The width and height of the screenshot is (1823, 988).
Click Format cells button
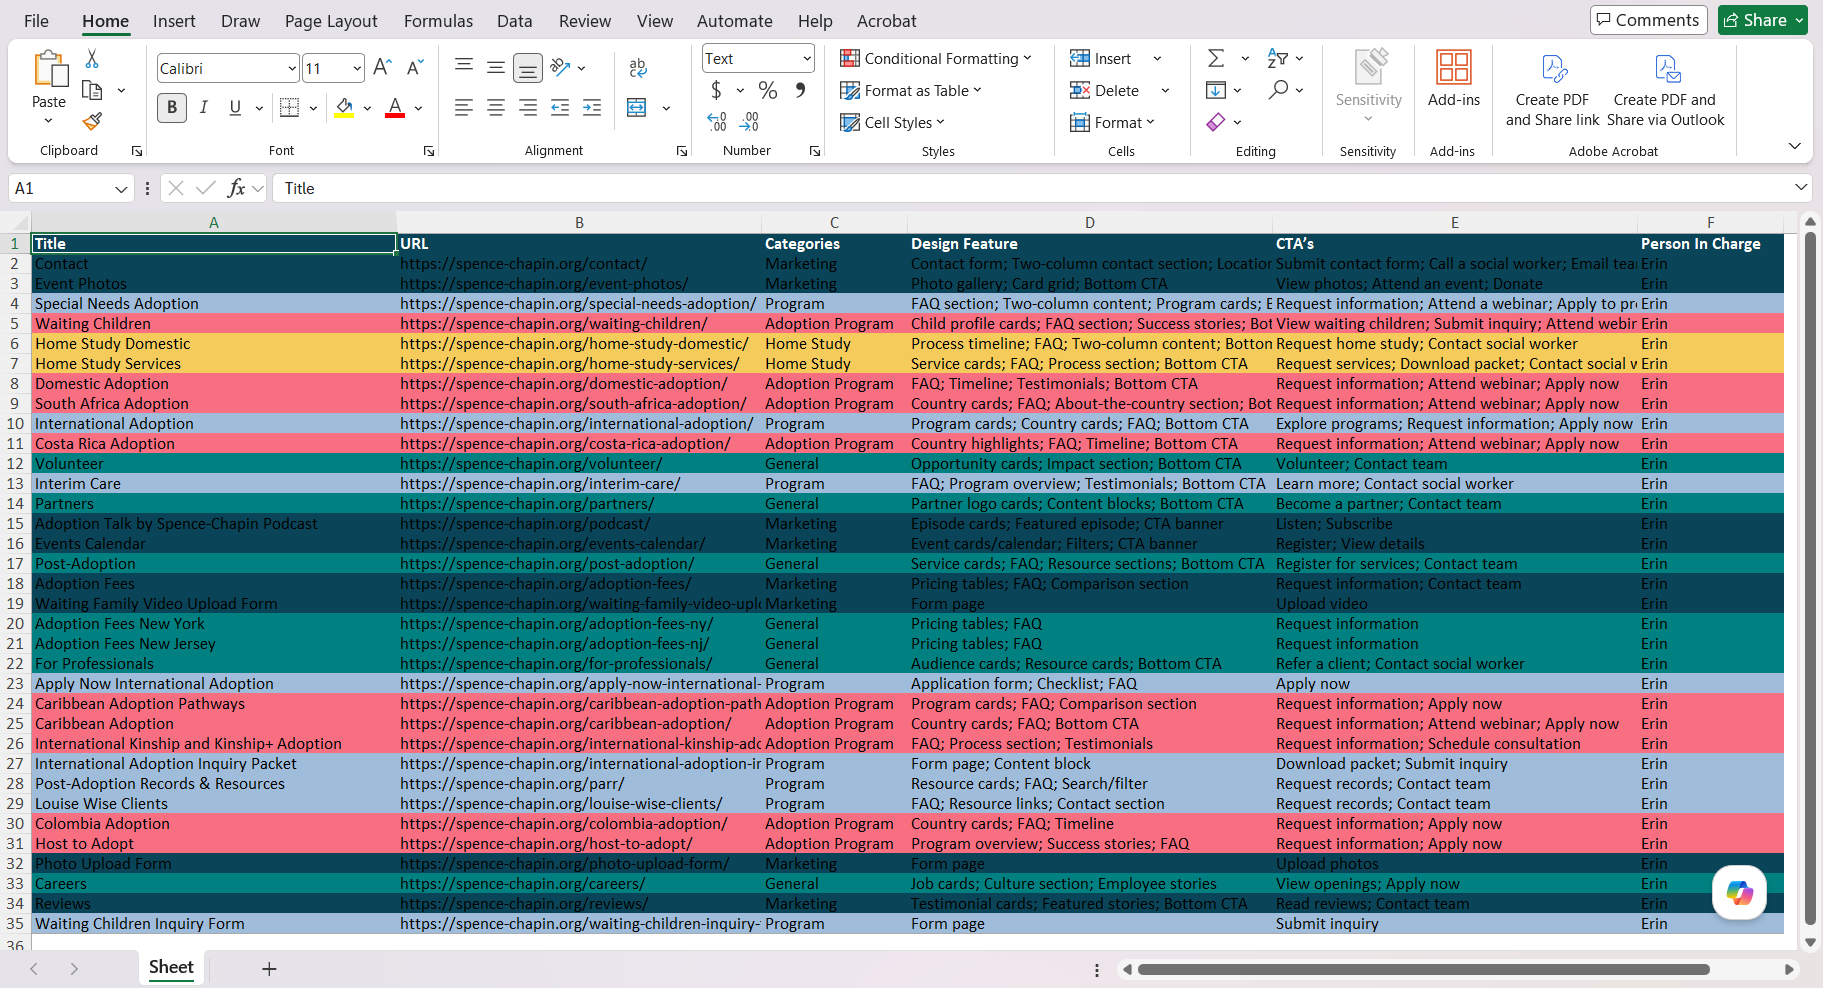[x=1112, y=123]
